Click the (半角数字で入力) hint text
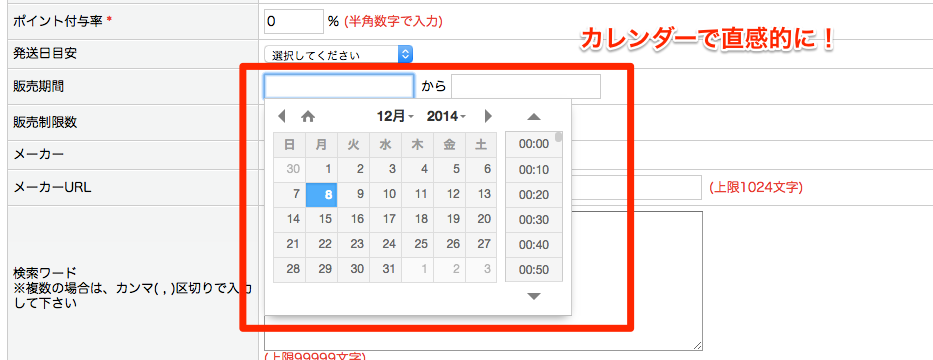This screenshot has width=933, height=360. pos(393,22)
